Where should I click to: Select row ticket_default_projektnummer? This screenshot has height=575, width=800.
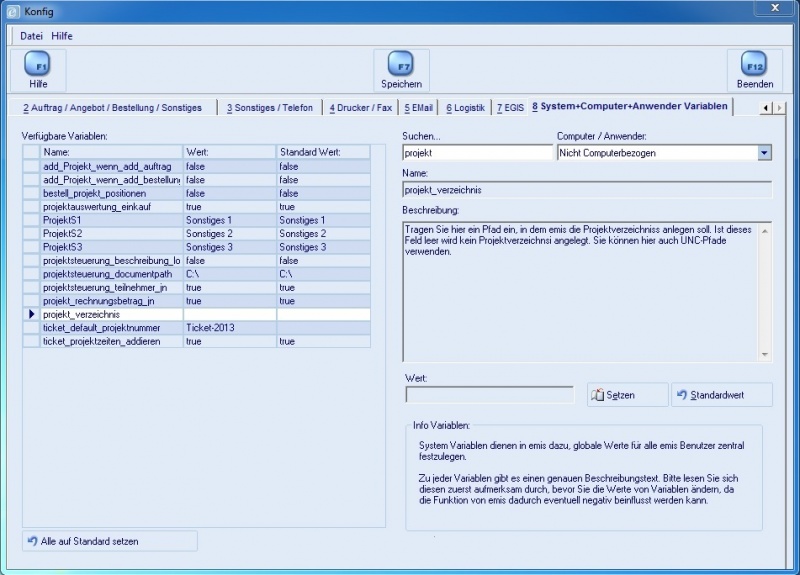click(196, 328)
